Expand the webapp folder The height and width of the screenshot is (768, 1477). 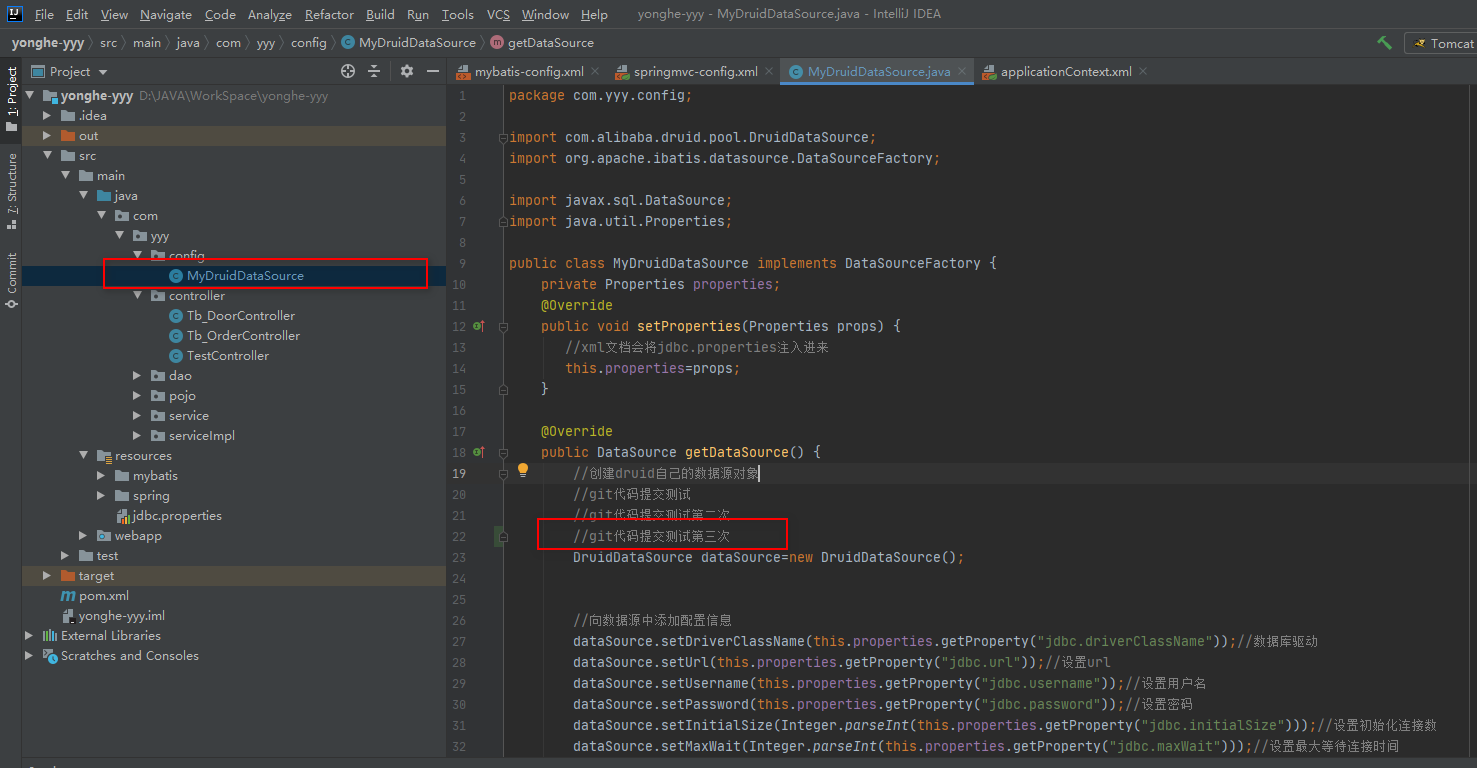83,536
